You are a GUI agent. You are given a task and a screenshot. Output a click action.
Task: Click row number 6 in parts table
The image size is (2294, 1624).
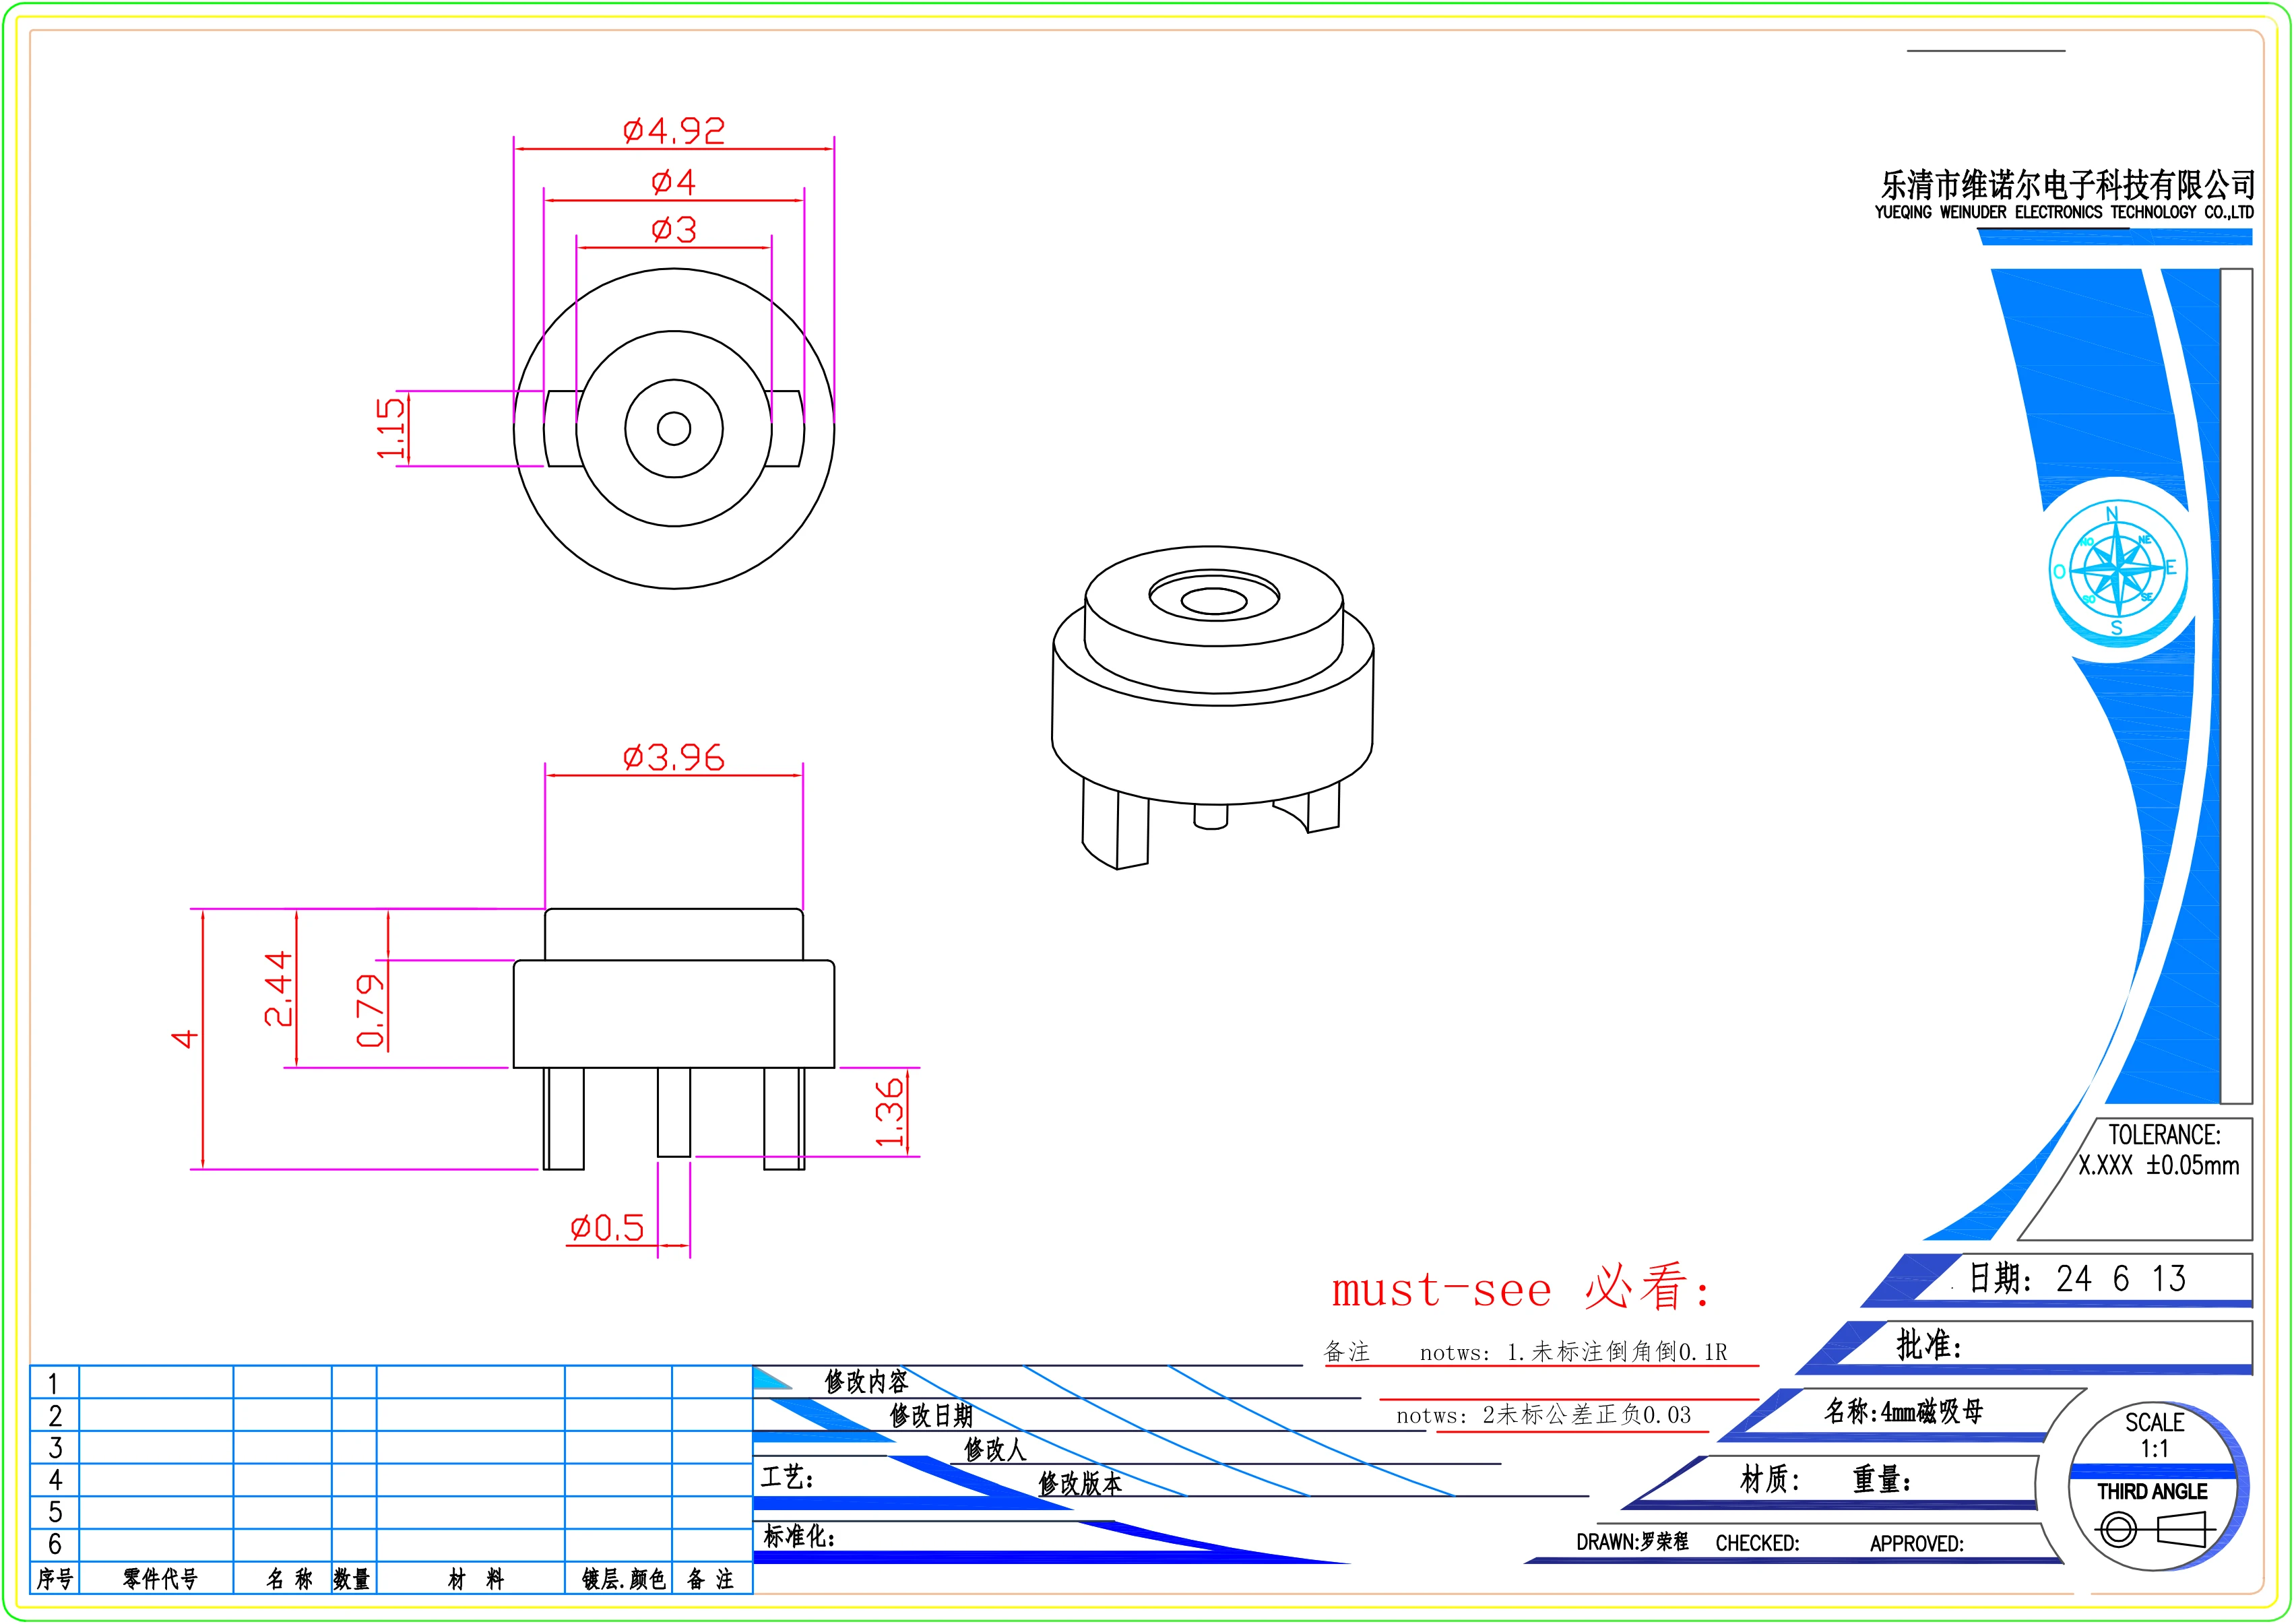(x=55, y=1544)
